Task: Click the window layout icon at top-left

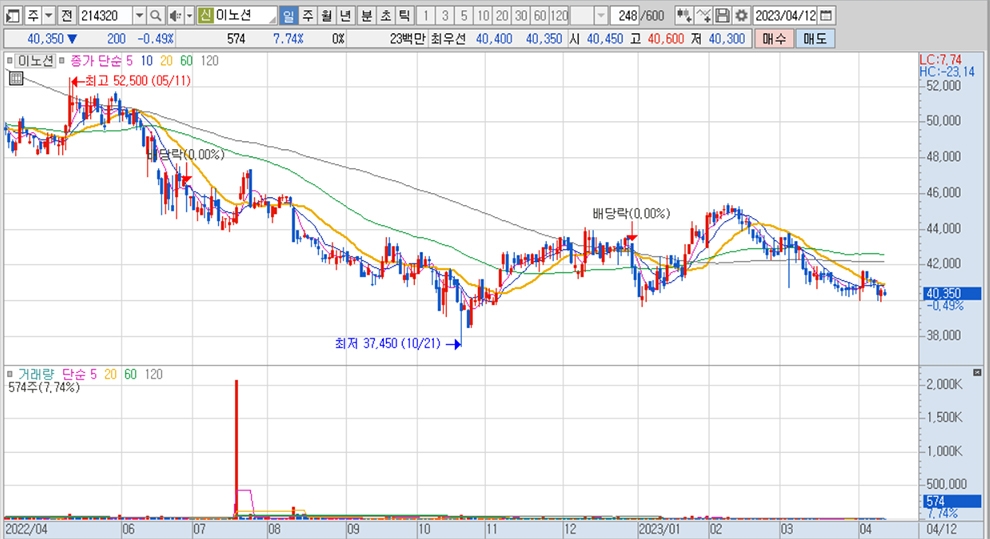Action: pyautogui.click(x=12, y=16)
